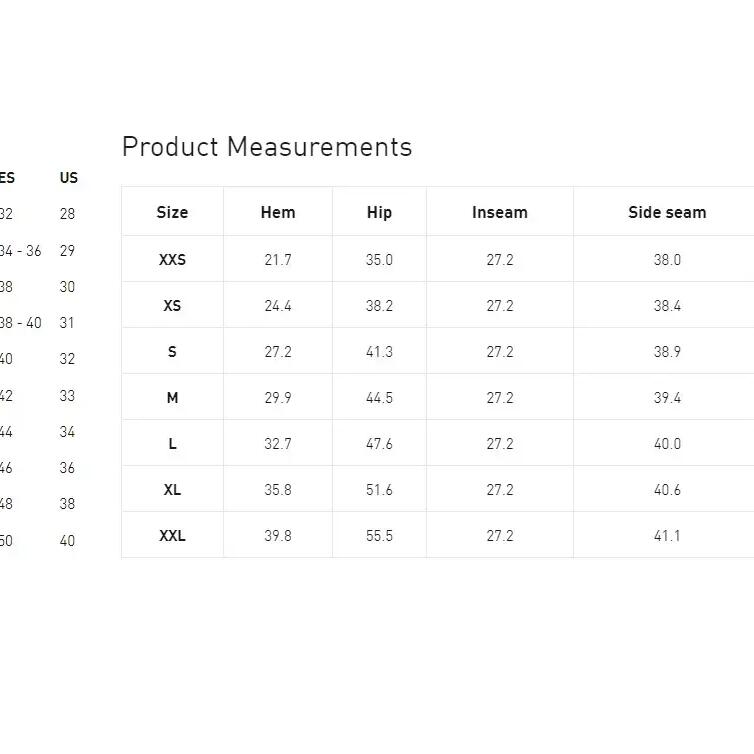Select the Hip column header
This screenshot has height=754, width=754.
pos(379,212)
